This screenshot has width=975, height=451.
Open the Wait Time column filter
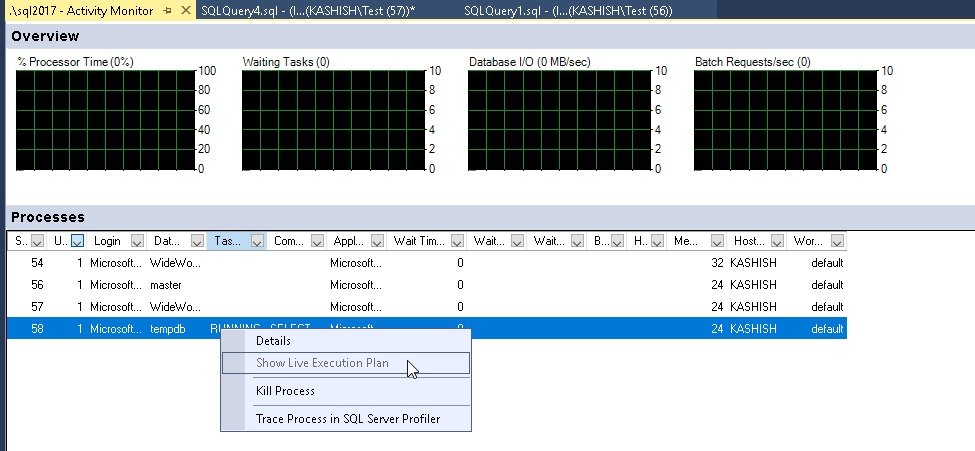point(457,241)
